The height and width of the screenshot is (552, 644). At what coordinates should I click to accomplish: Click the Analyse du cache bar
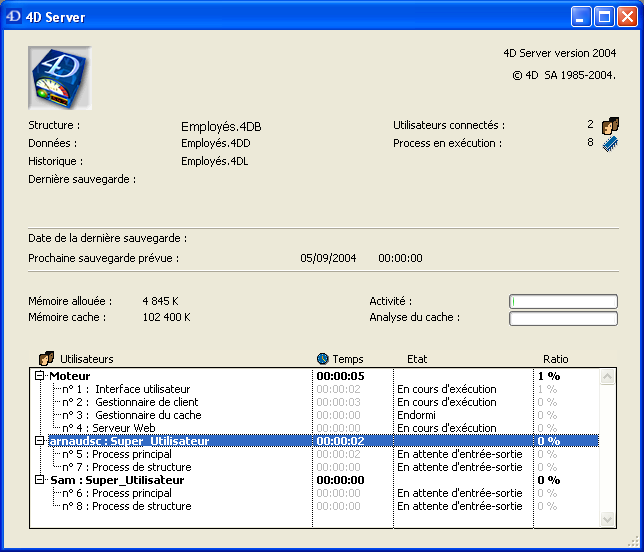(562, 318)
